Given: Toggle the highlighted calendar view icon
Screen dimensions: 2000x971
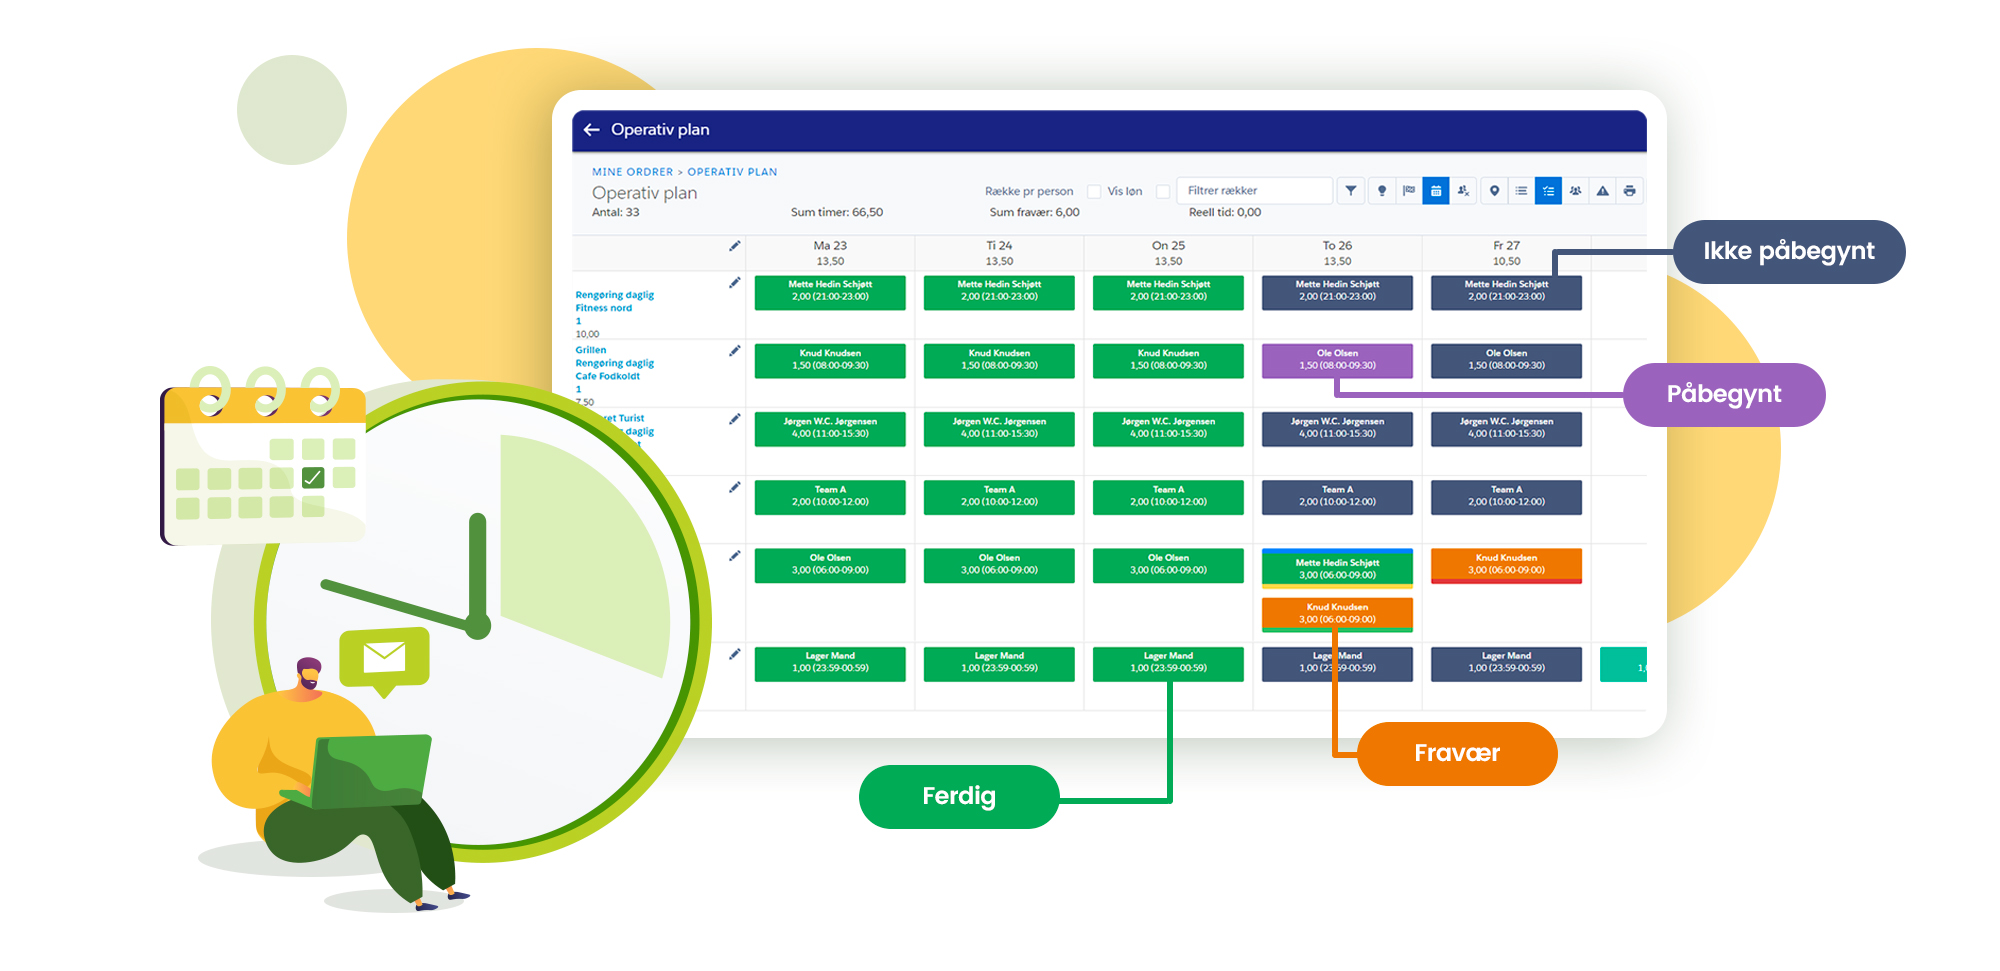Looking at the screenshot, I should click(x=1436, y=191).
